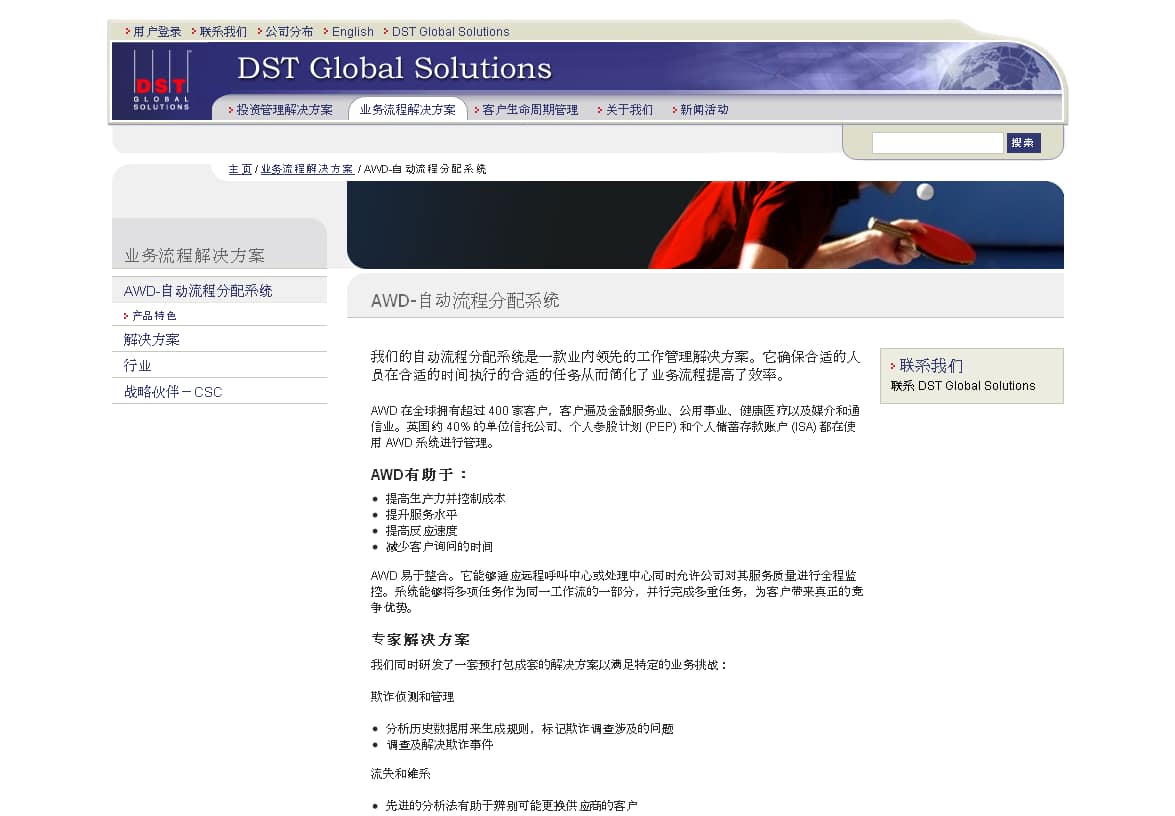
Task: Click the DST Global Solutions logo
Action: [x=161, y=81]
